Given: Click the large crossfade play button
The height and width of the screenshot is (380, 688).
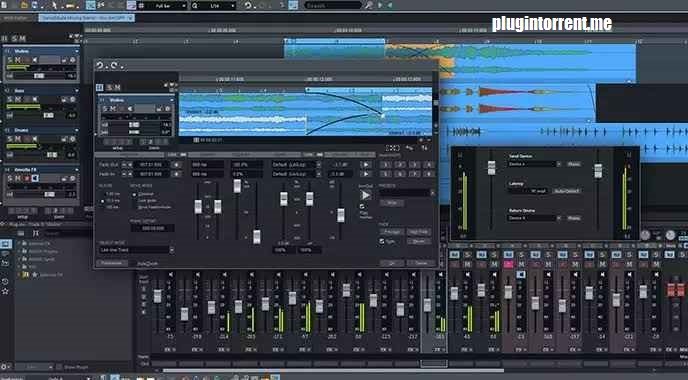Looking at the screenshot, I should click(x=365, y=195).
